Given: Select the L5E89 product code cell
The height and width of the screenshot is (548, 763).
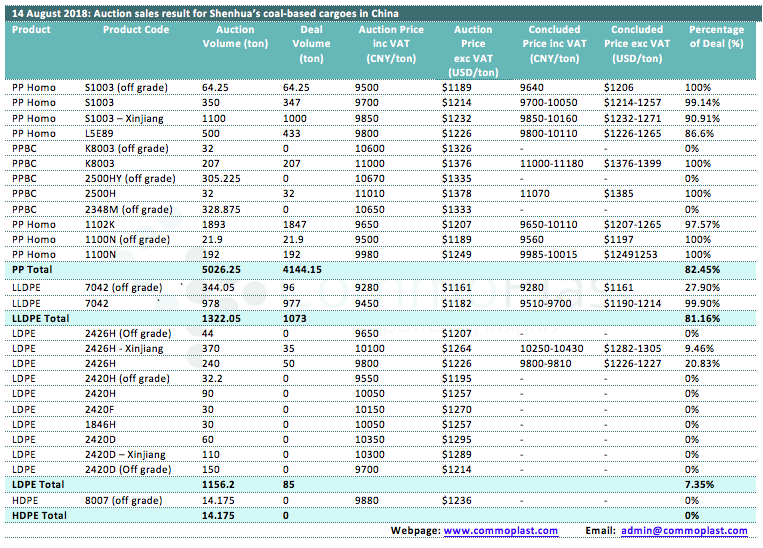Looking at the screenshot, I should pyautogui.click(x=99, y=133).
